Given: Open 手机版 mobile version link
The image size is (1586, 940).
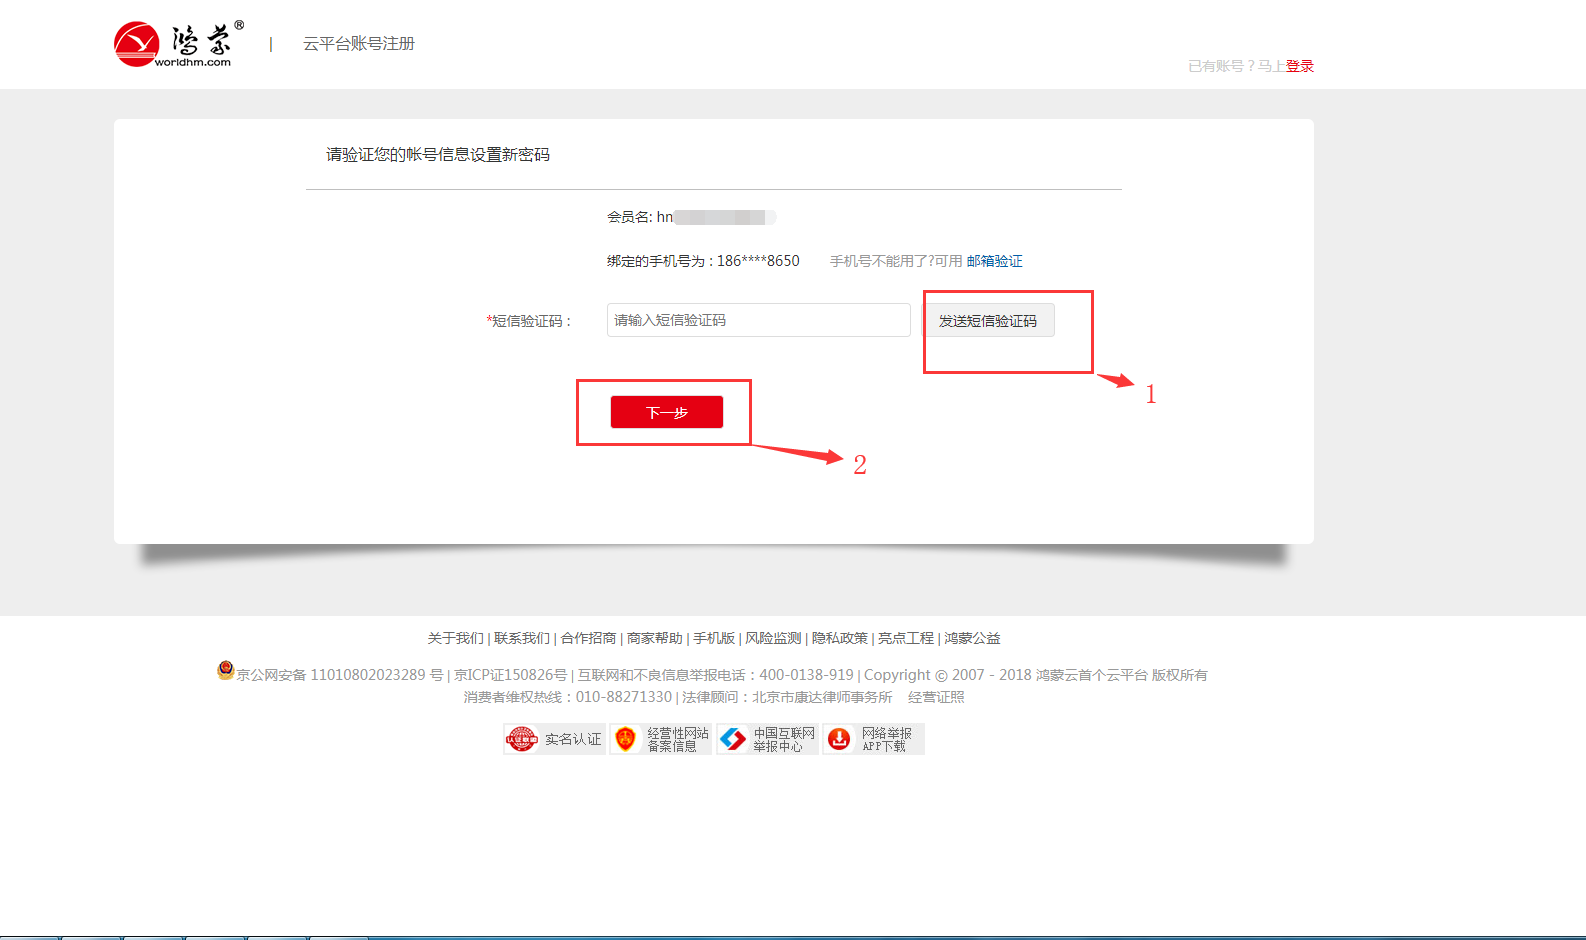Looking at the screenshot, I should click(x=714, y=638).
